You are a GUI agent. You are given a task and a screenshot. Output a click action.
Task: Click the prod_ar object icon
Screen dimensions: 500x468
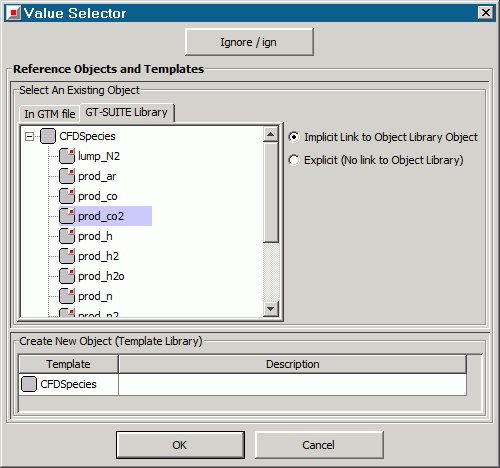67,176
